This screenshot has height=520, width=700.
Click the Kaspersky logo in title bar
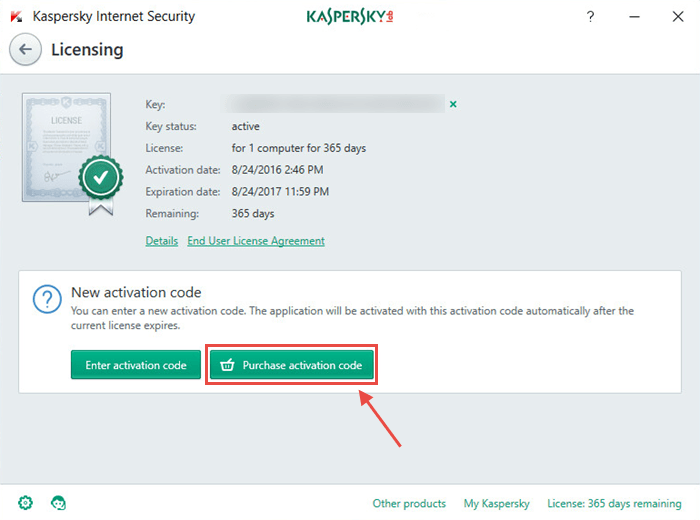(x=350, y=17)
